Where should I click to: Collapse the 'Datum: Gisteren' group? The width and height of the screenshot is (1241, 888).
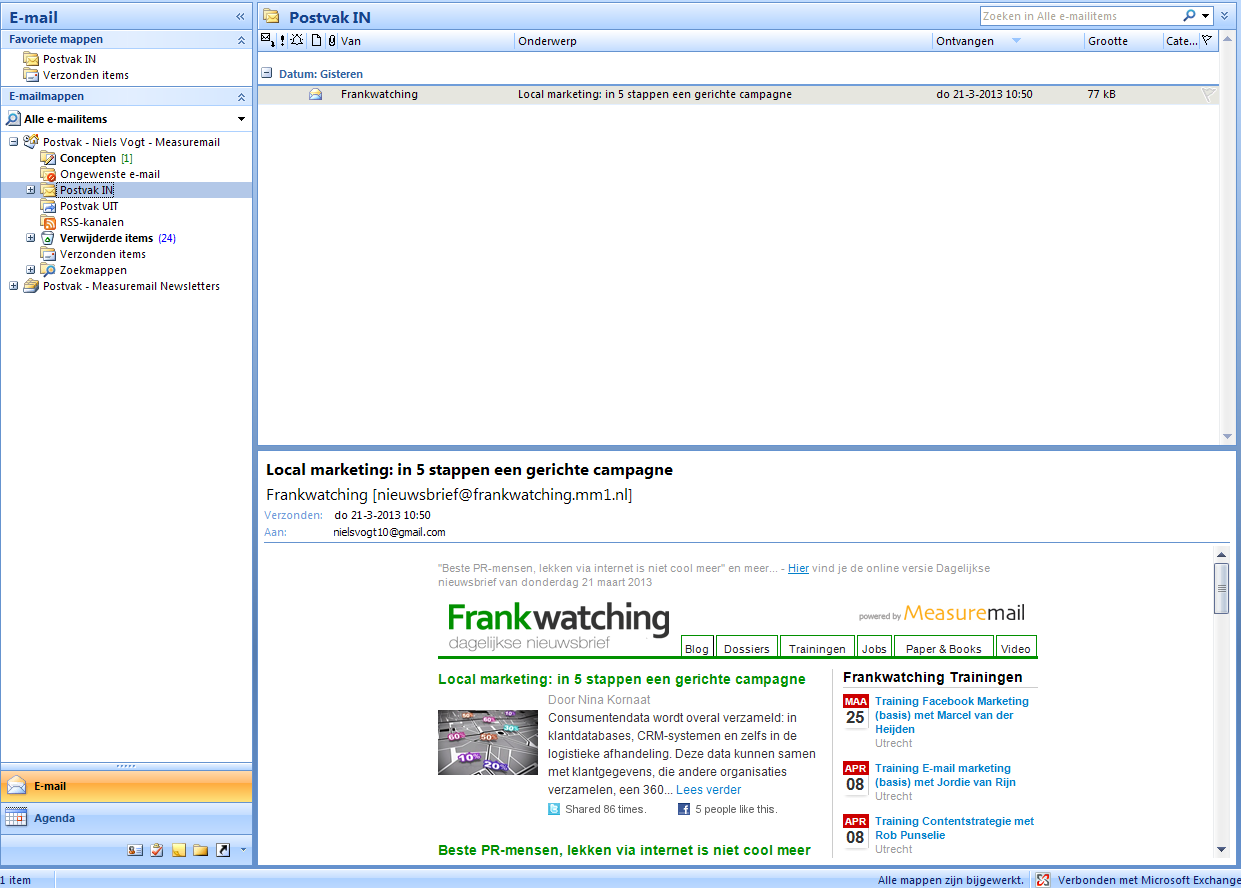(x=267, y=73)
